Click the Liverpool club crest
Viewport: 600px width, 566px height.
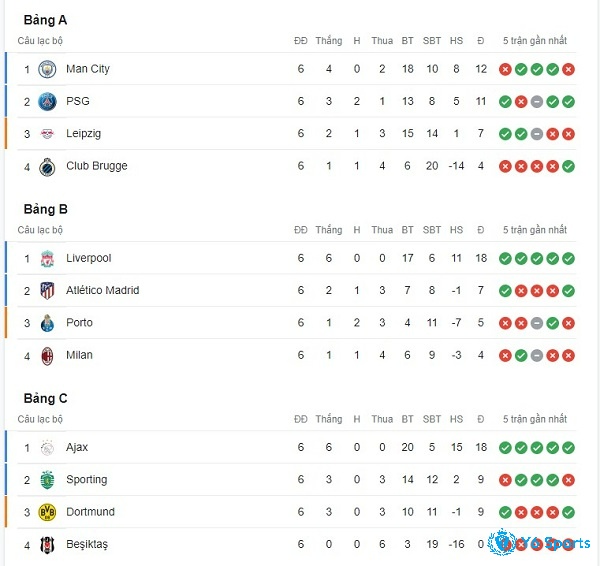pos(47,259)
